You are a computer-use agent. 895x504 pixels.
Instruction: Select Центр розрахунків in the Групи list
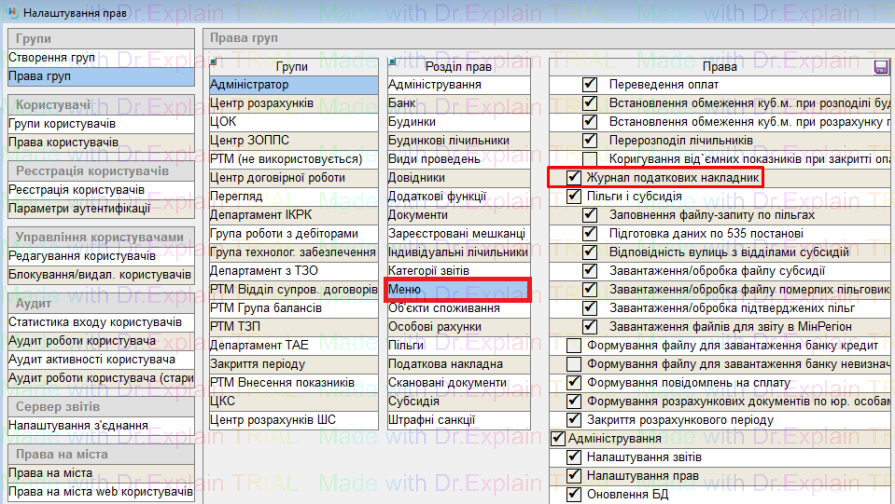tap(262, 103)
